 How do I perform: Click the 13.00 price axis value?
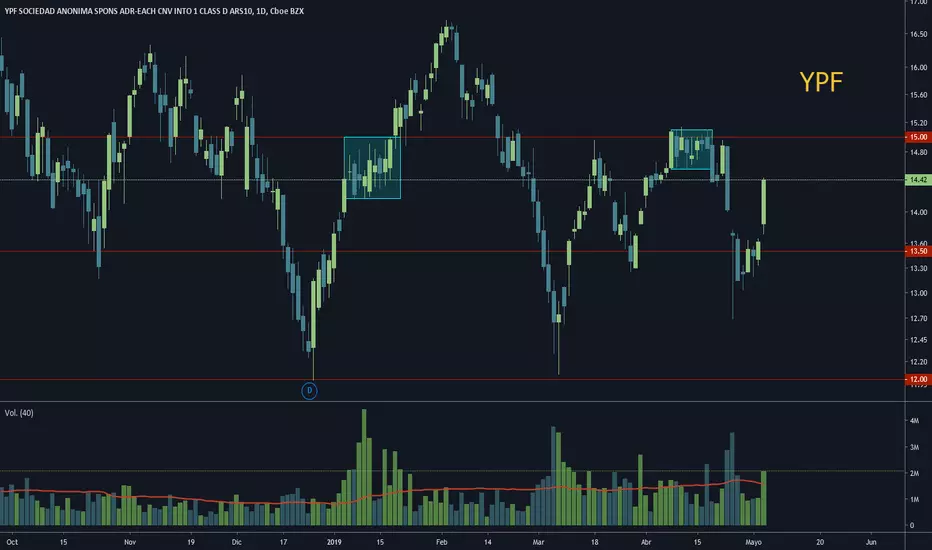(x=918, y=293)
